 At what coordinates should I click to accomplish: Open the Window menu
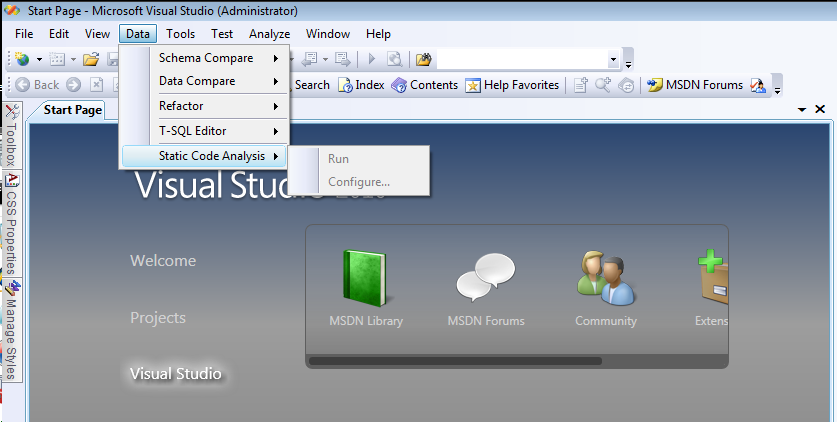(x=328, y=34)
